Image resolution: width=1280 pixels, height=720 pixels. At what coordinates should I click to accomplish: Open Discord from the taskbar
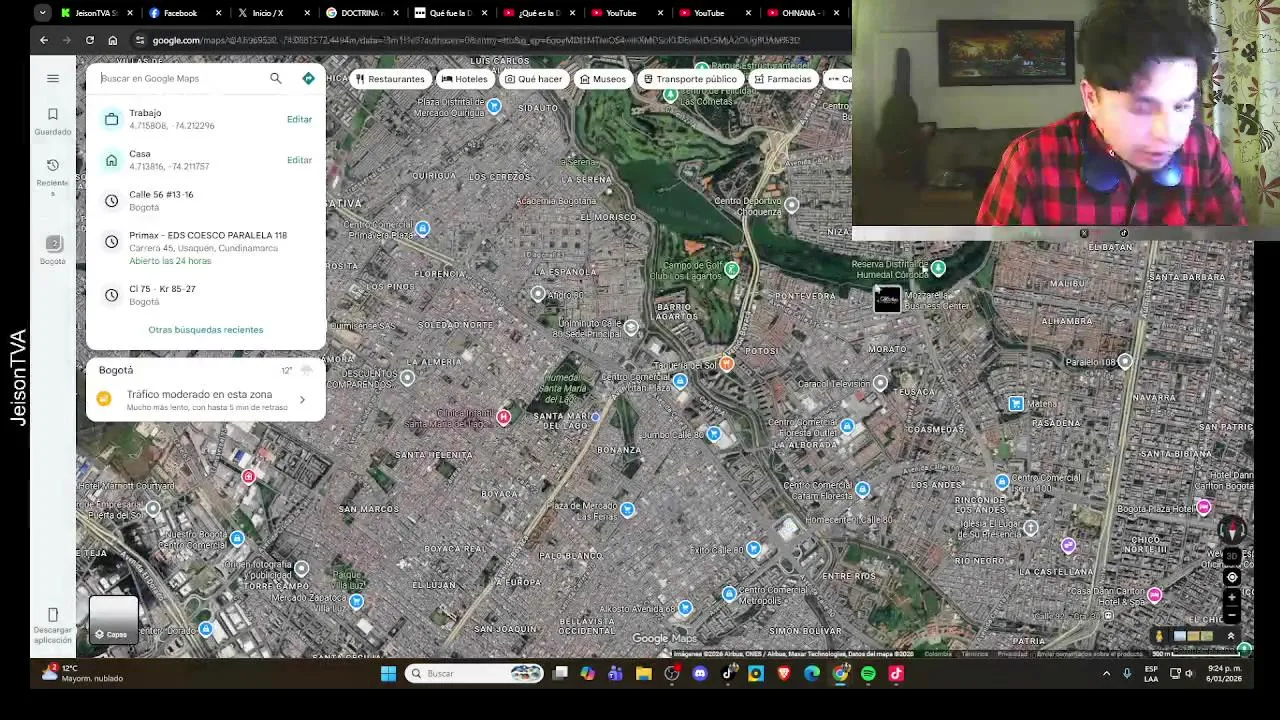point(700,673)
